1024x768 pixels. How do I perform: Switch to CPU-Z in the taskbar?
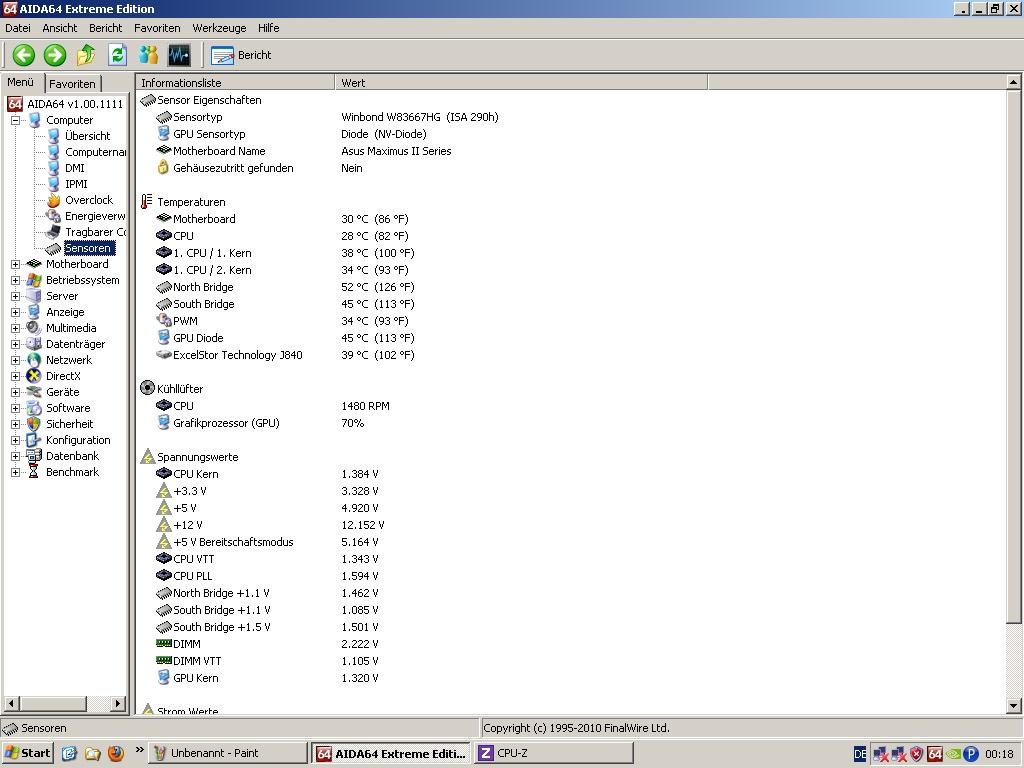coord(554,753)
